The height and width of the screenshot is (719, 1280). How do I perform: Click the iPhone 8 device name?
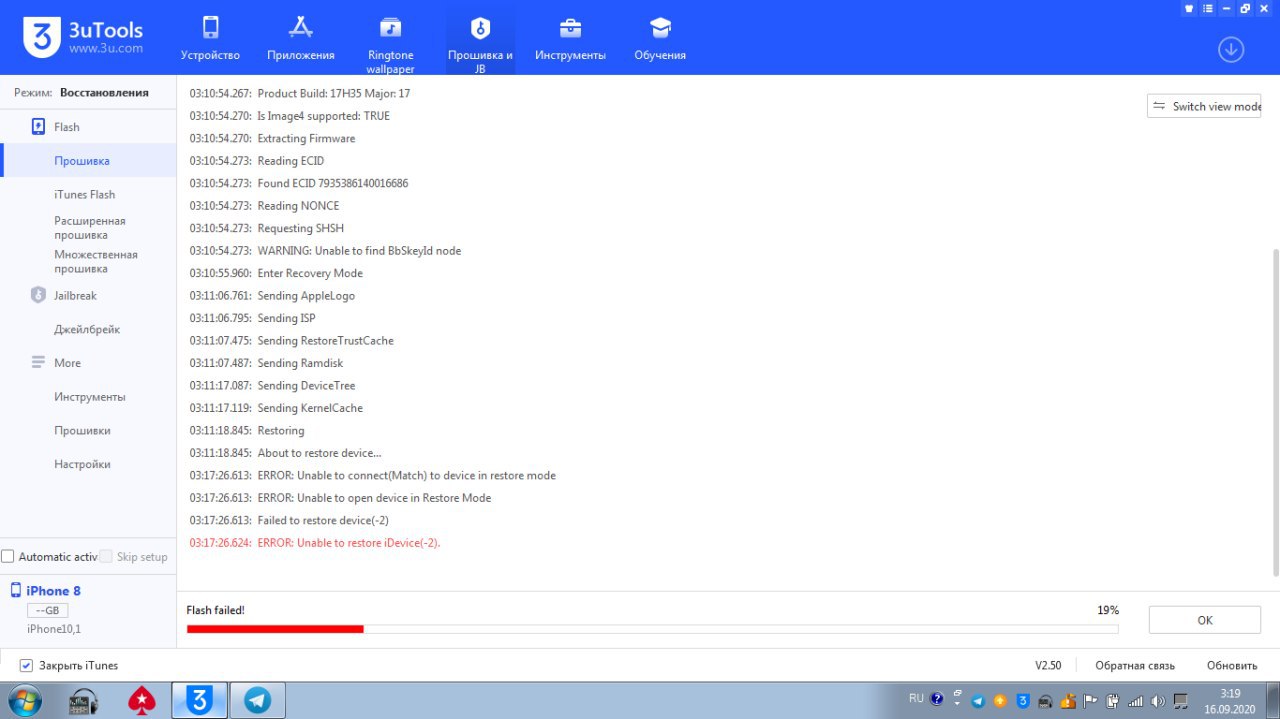coord(53,591)
